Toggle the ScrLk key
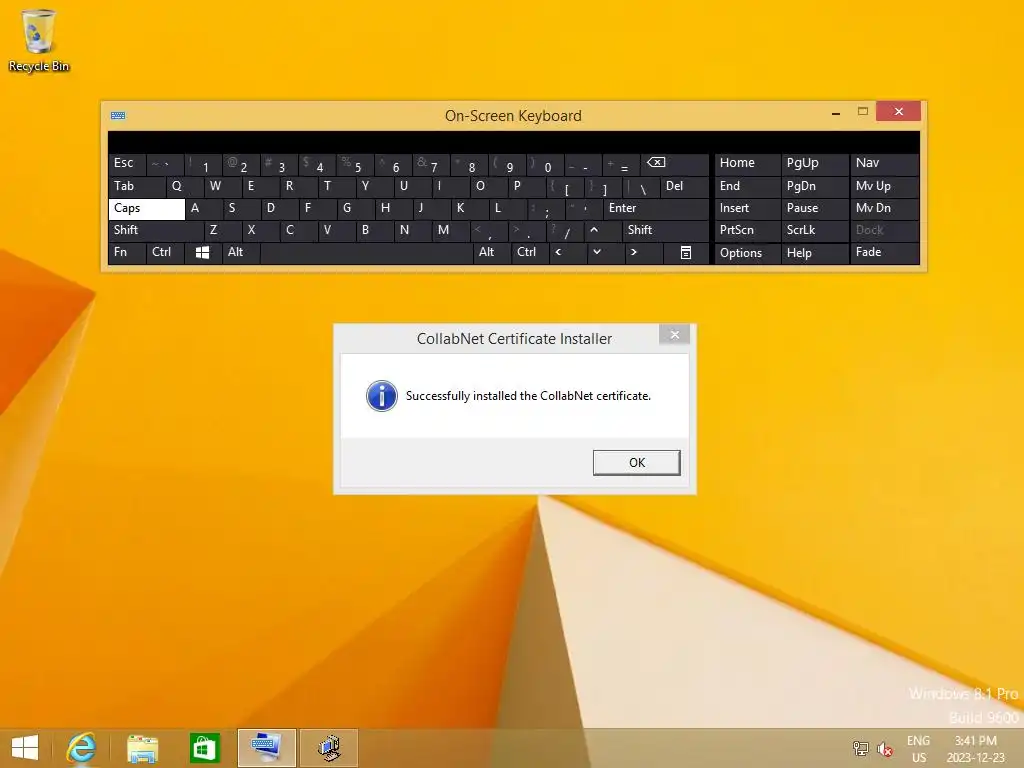The width and height of the screenshot is (1024, 768). [x=814, y=230]
